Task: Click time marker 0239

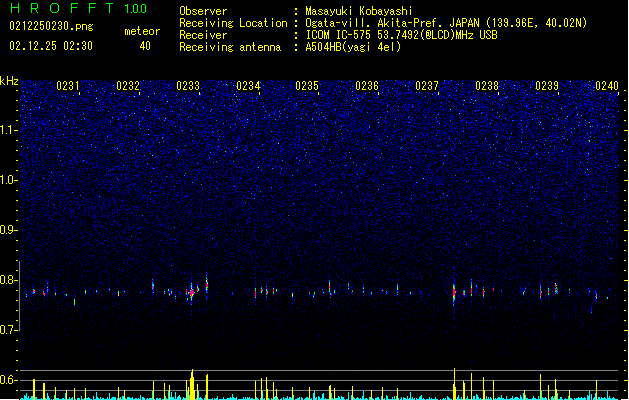Action: coord(547,86)
